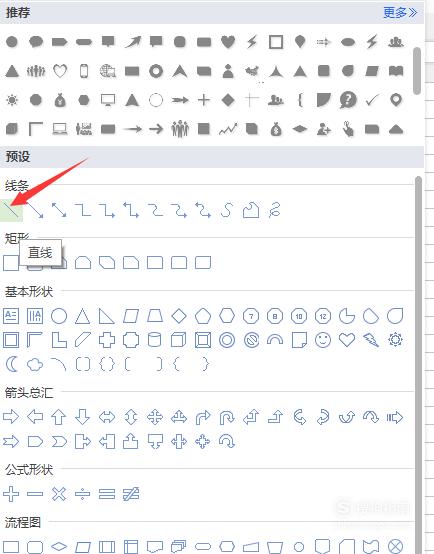Choose the cloud basic shape
The height and width of the screenshot is (554, 434).
pyautogui.click(x=35, y=364)
